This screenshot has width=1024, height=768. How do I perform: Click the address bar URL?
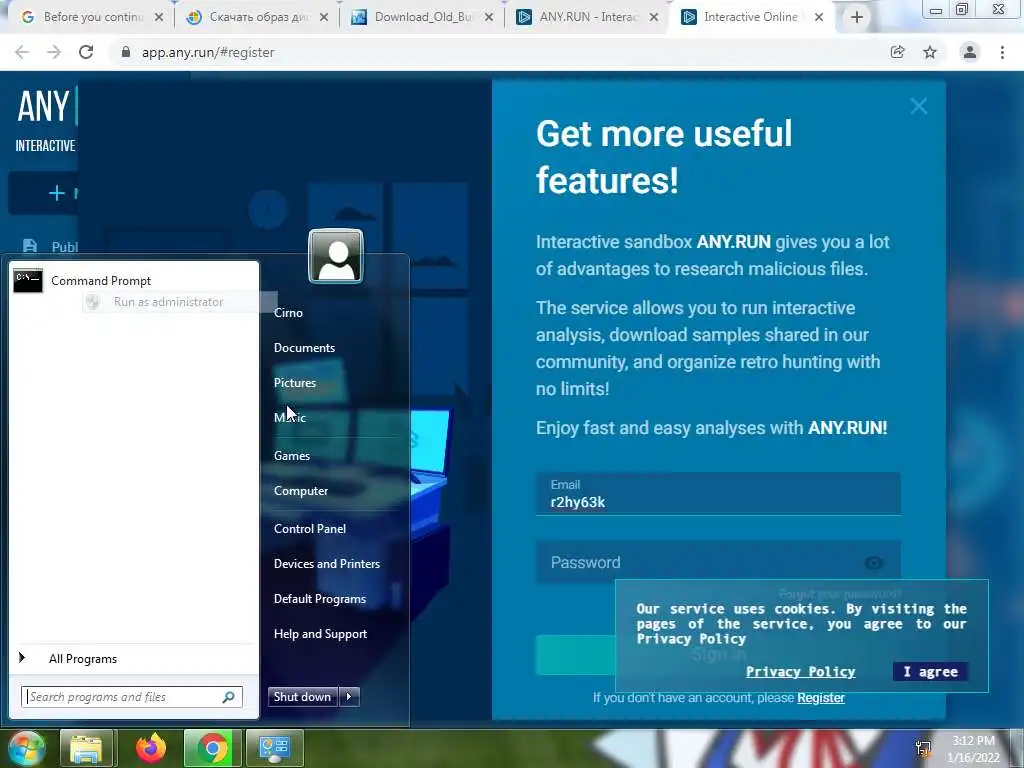(208, 52)
